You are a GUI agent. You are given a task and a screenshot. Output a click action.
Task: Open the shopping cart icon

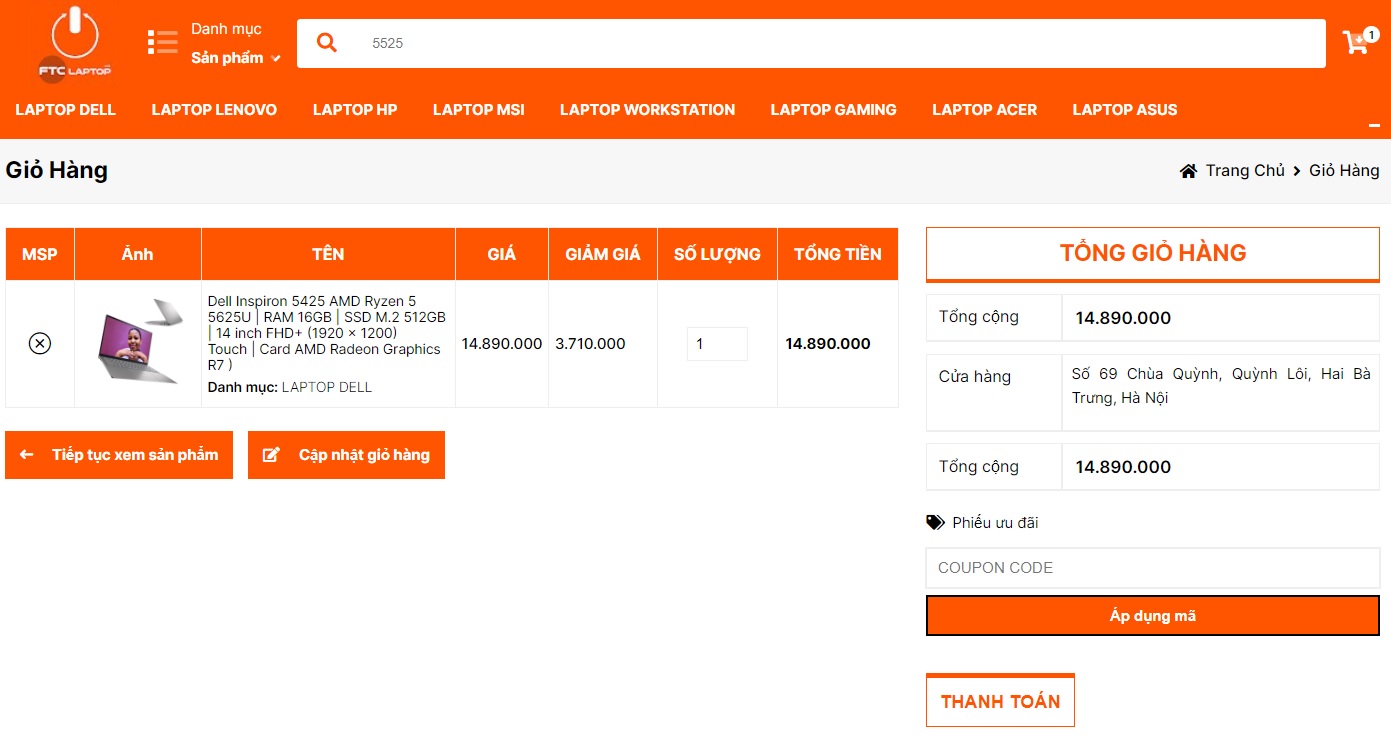(x=1356, y=43)
